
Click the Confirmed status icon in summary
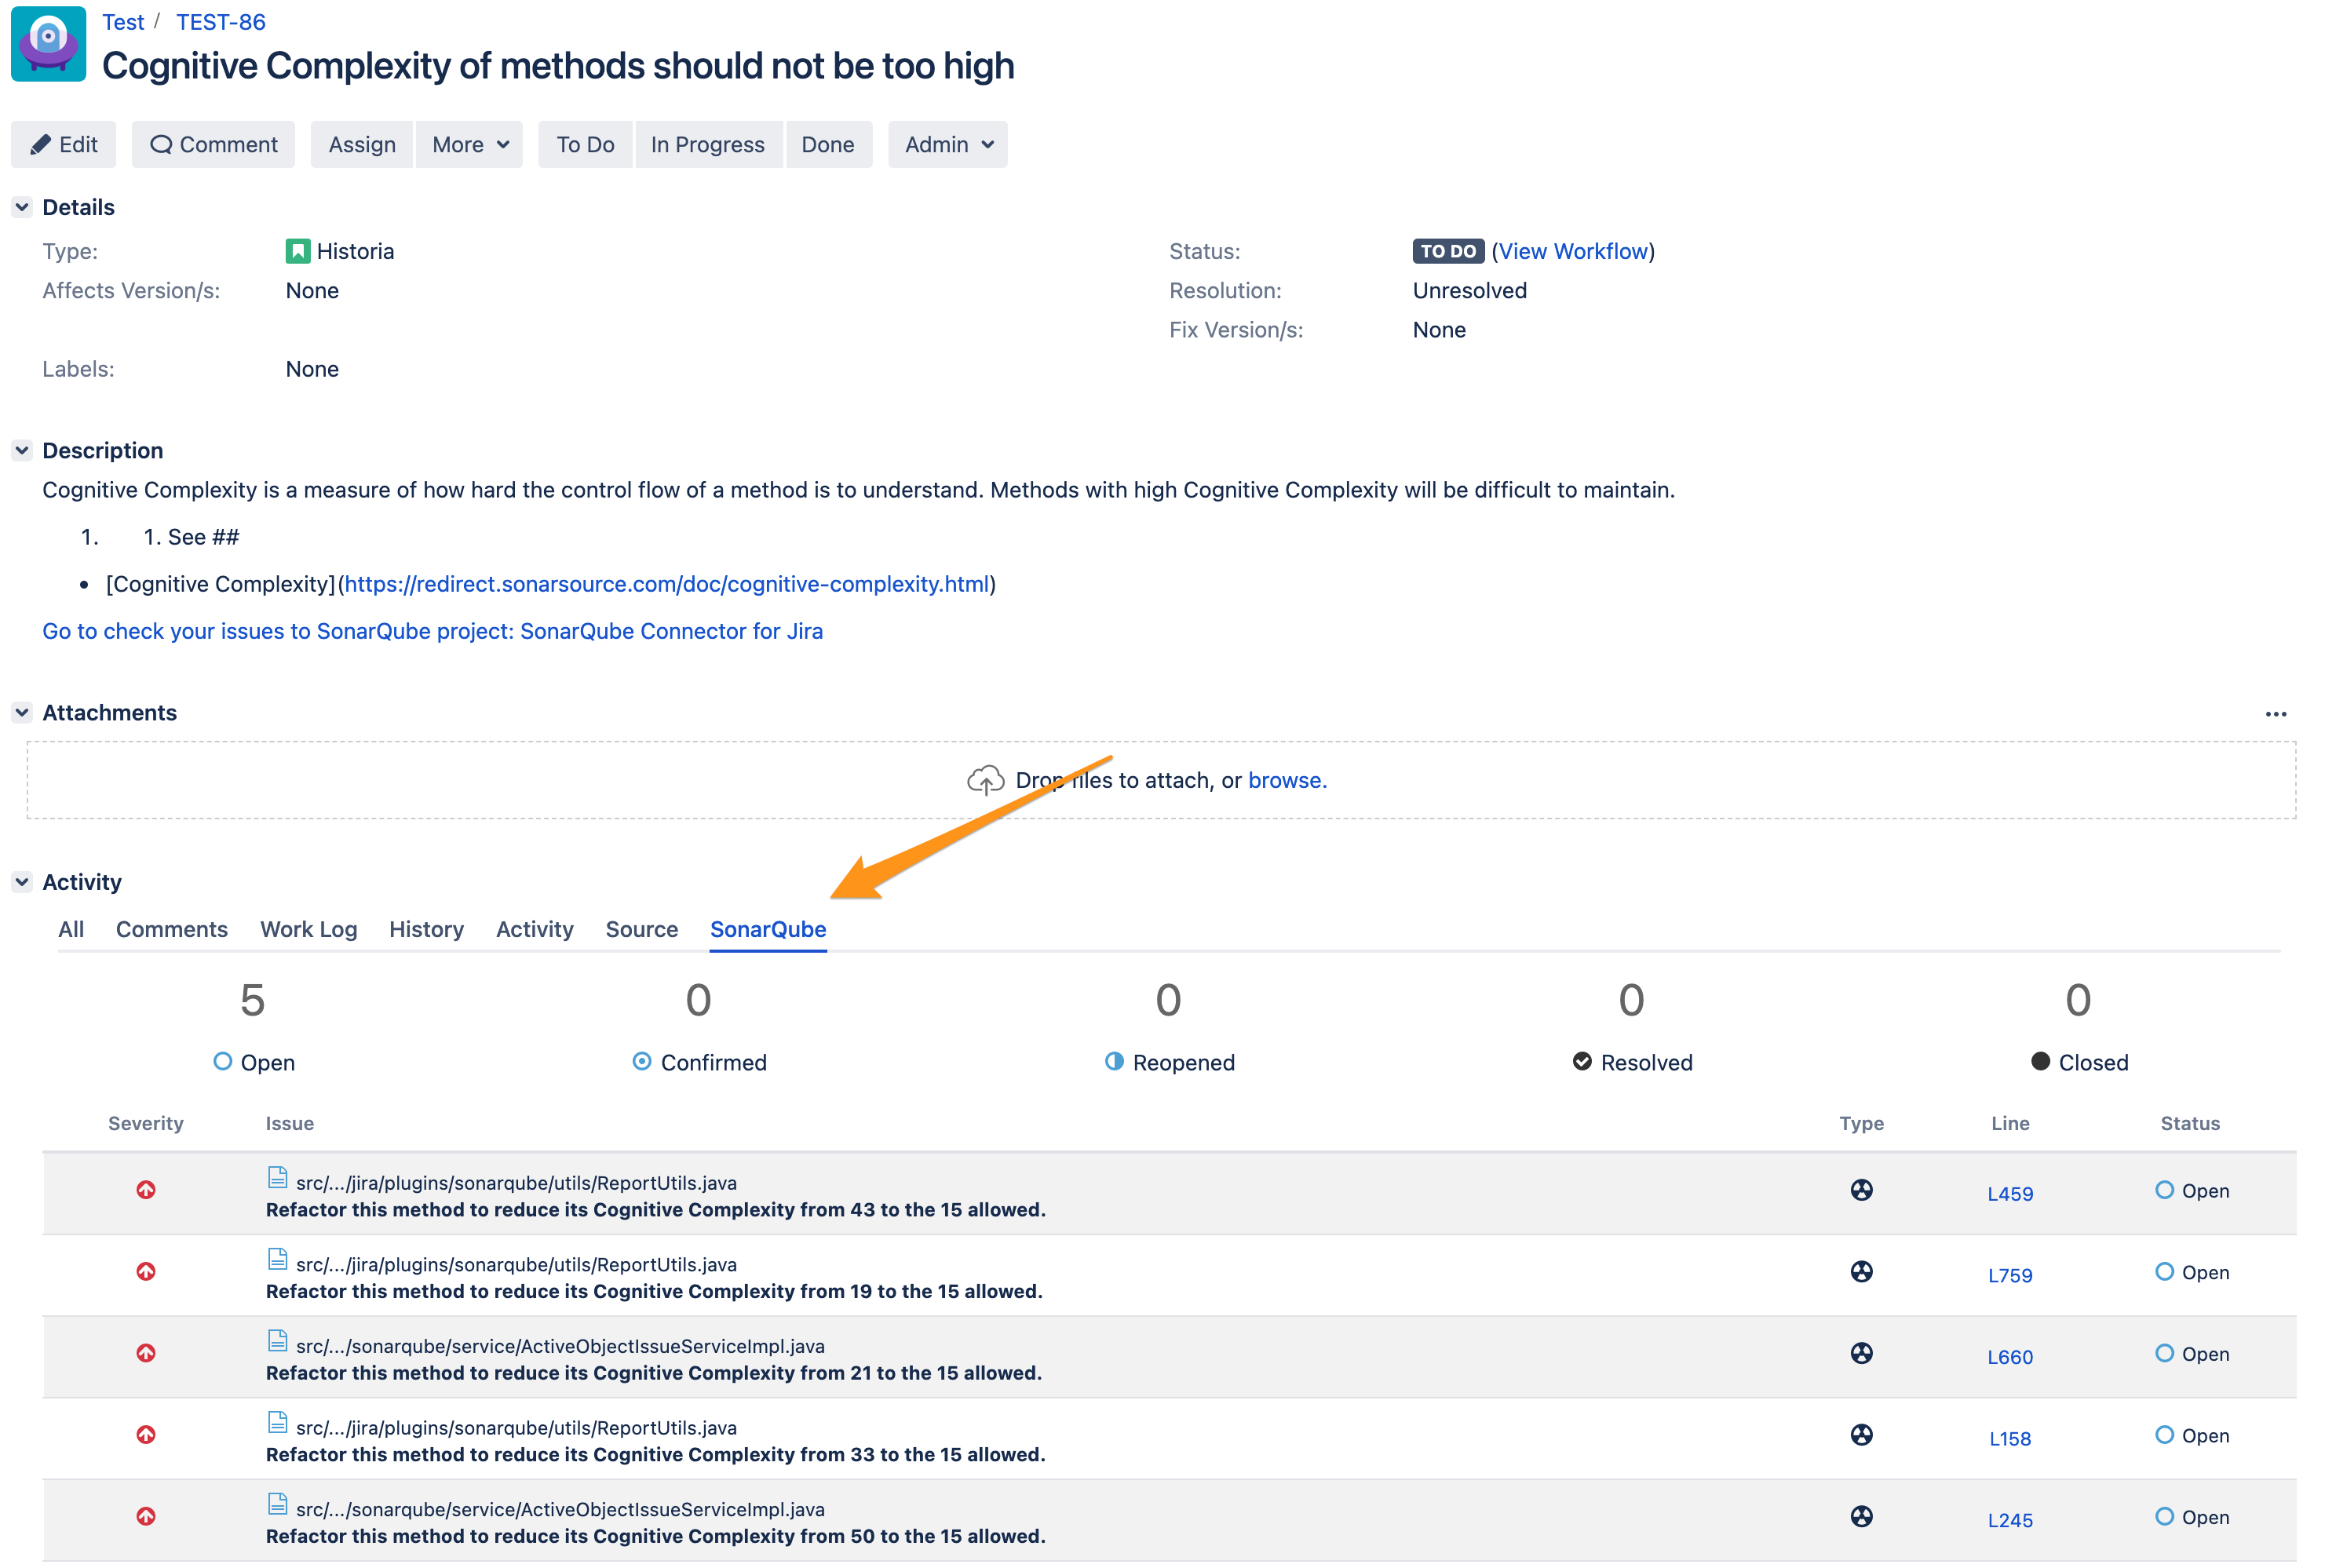[x=642, y=1061]
